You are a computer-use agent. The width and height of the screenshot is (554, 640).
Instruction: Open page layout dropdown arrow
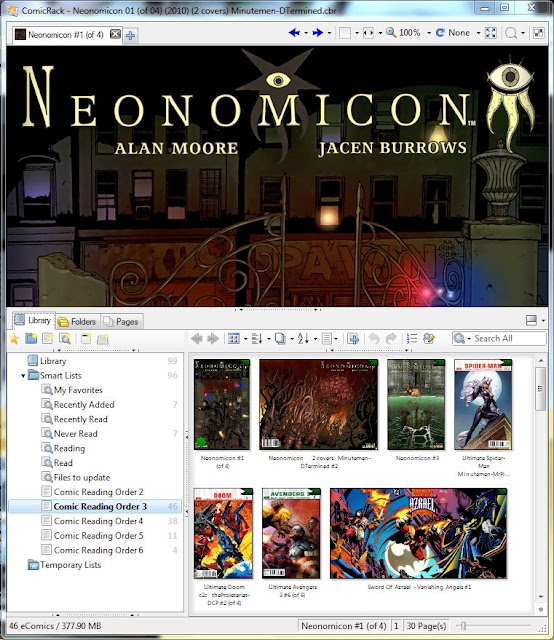click(x=356, y=33)
